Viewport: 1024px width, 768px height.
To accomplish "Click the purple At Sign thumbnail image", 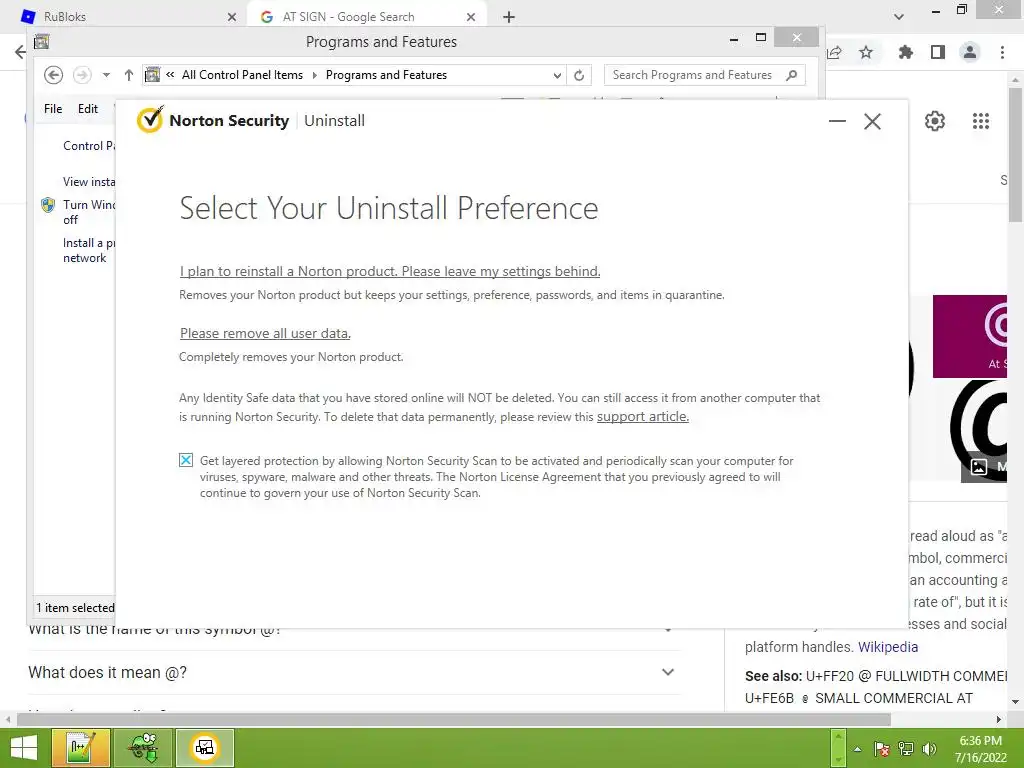I will pyautogui.click(x=970, y=336).
